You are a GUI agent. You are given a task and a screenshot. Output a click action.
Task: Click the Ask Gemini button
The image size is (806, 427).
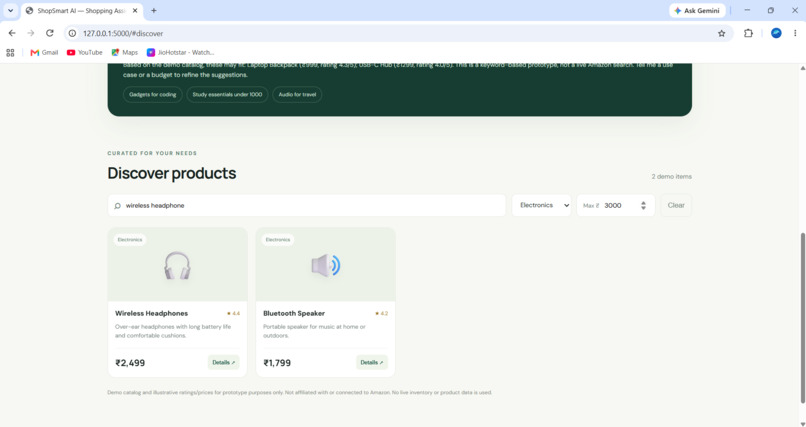click(x=697, y=10)
